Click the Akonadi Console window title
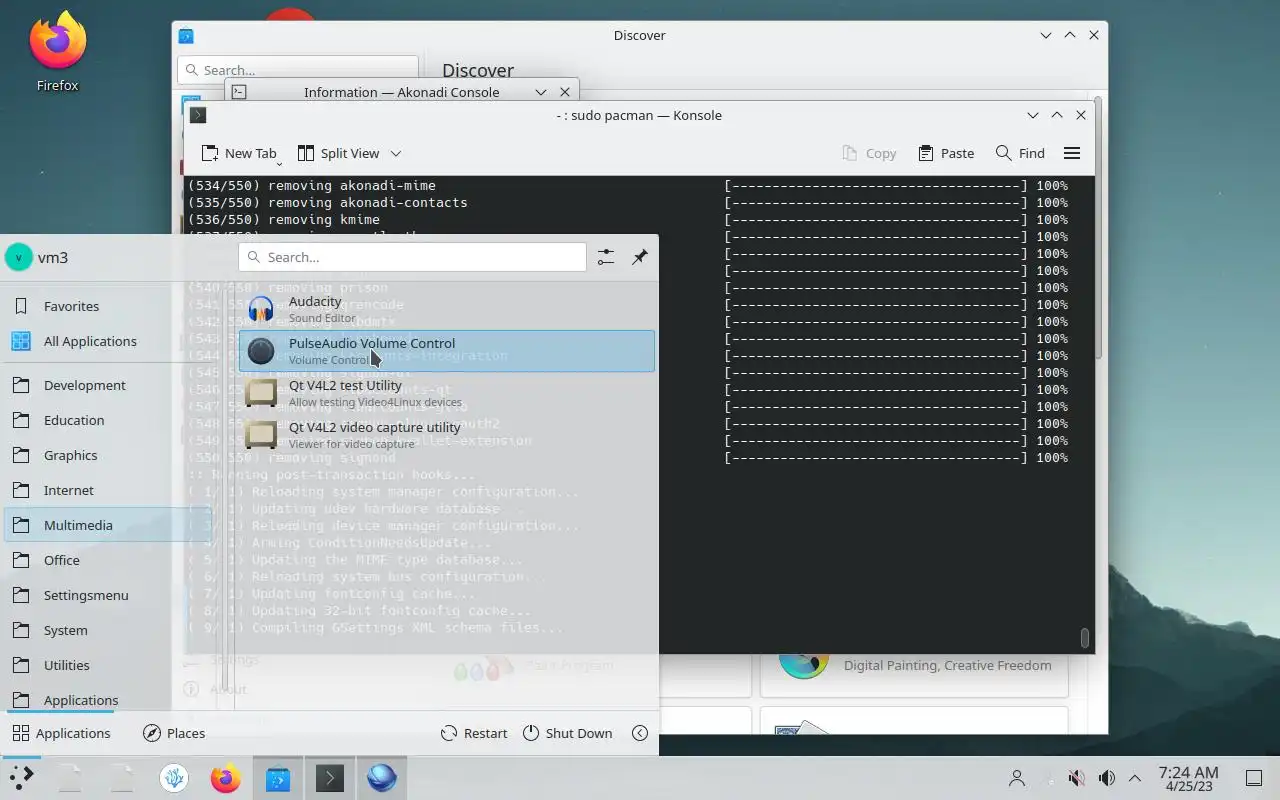This screenshot has width=1280, height=800. coord(401,92)
